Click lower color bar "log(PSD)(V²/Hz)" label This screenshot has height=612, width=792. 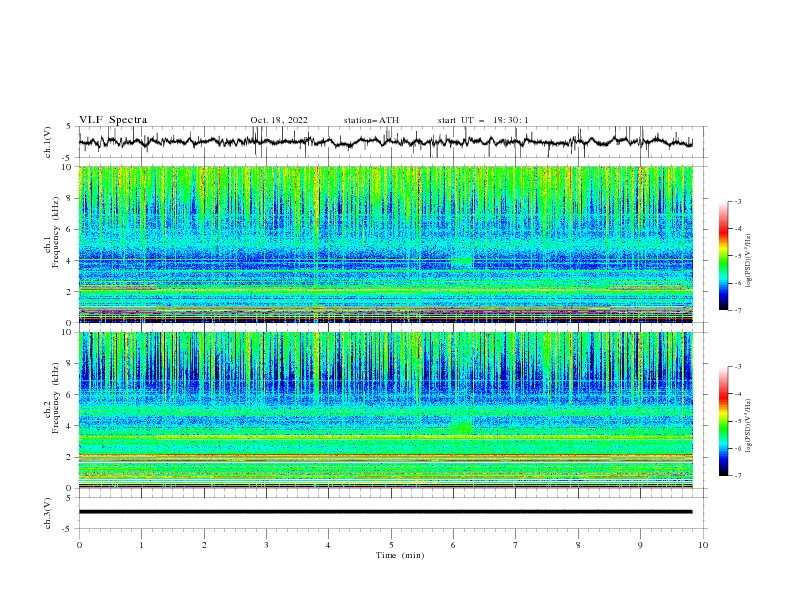tap(748, 425)
